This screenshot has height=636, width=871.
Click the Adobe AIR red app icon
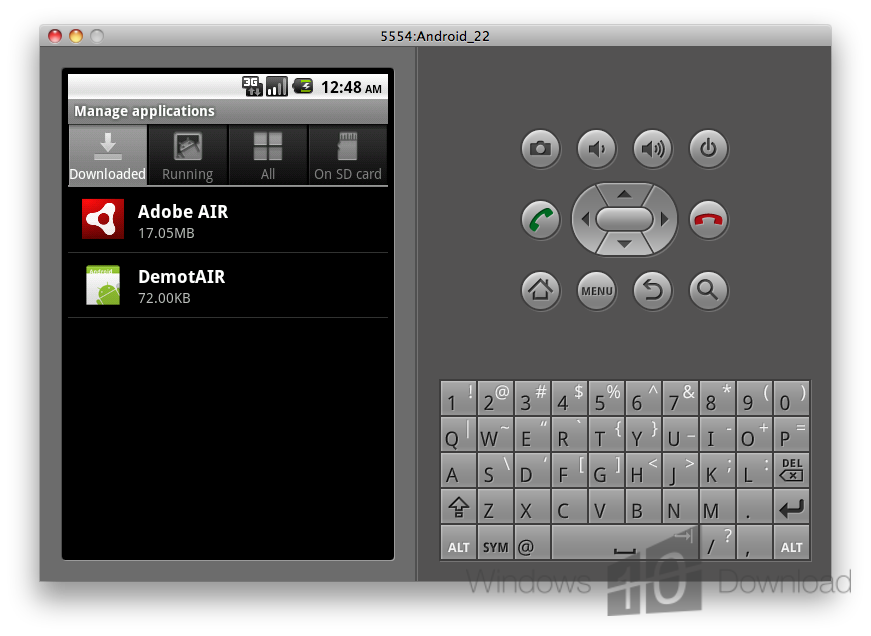pos(103,219)
